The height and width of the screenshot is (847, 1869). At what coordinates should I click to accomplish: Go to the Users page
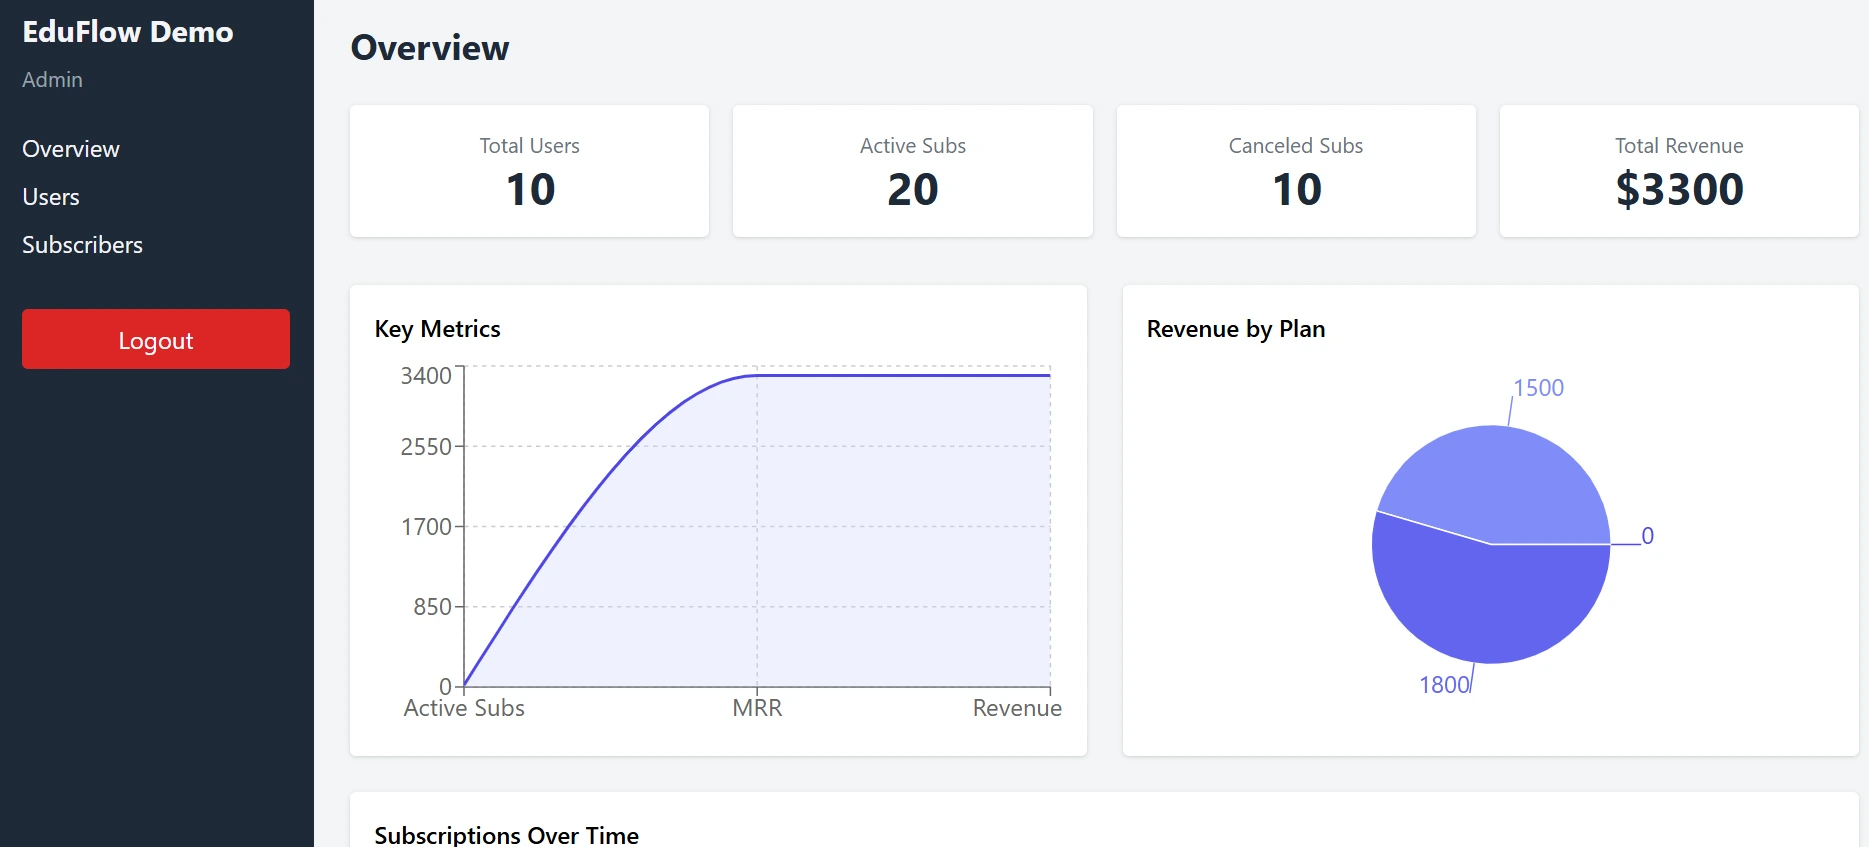51,197
